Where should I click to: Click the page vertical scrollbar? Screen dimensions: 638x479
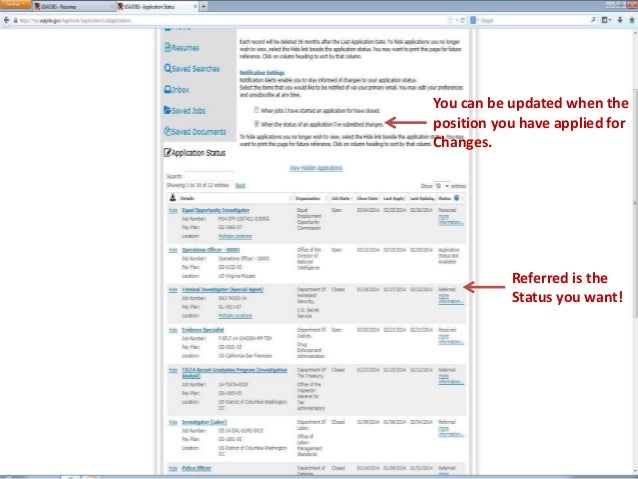click(x=635, y=203)
